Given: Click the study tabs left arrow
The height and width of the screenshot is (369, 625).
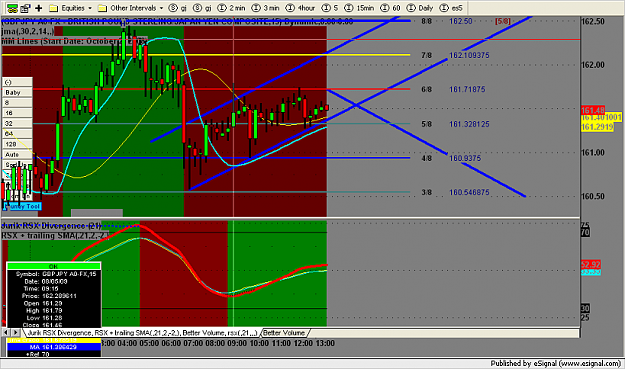Looking at the screenshot, I should (x=6, y=332).
